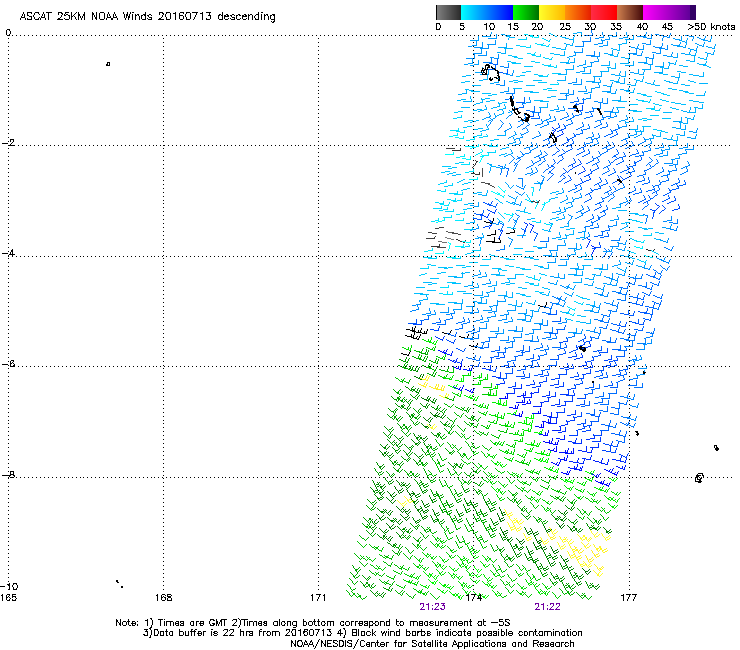Click the '40' label under the color scale

642,27
